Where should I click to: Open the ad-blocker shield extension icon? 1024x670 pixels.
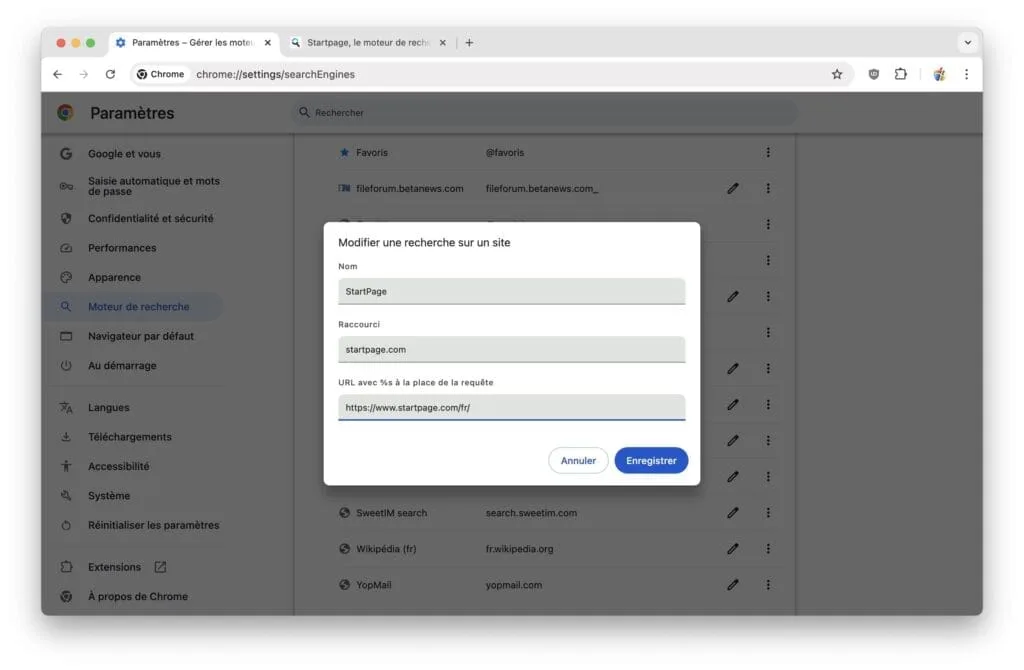[872, 74]
